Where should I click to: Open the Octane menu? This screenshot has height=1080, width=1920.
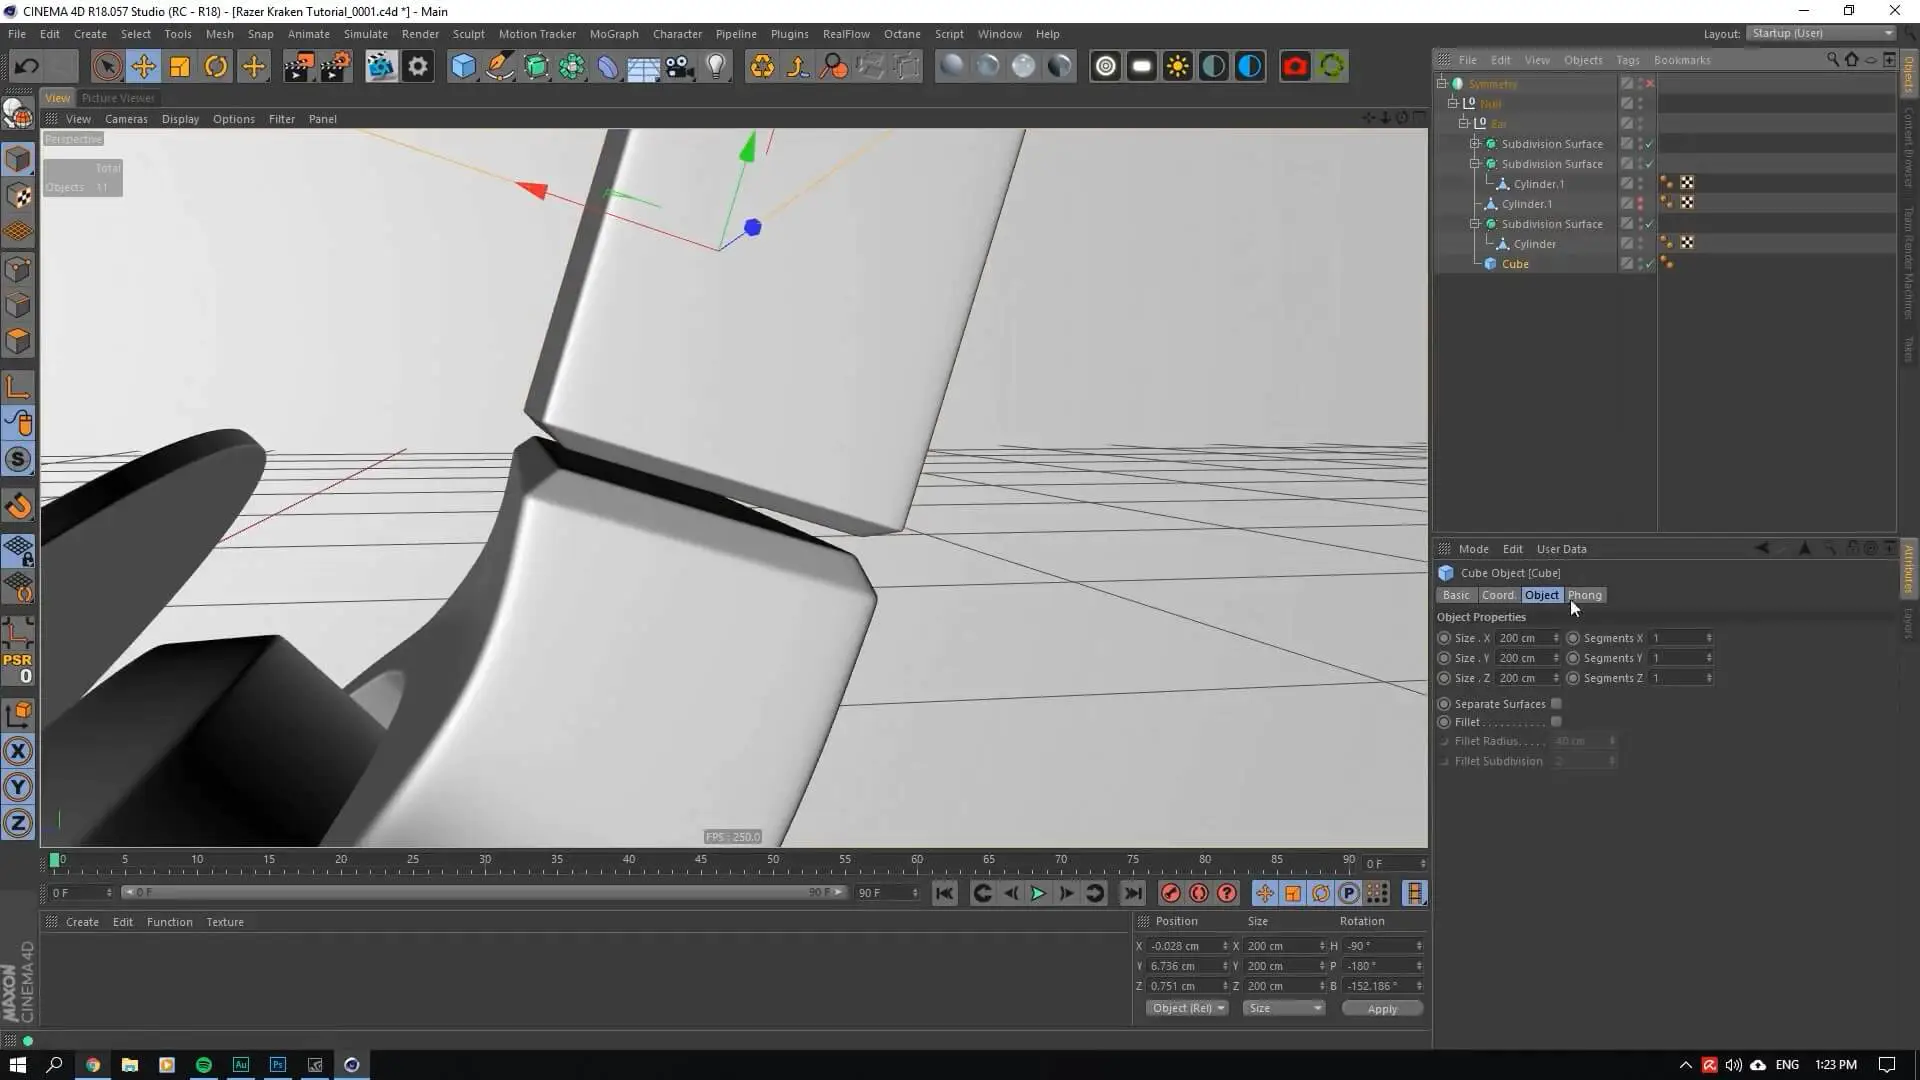(x=902, y=34)
